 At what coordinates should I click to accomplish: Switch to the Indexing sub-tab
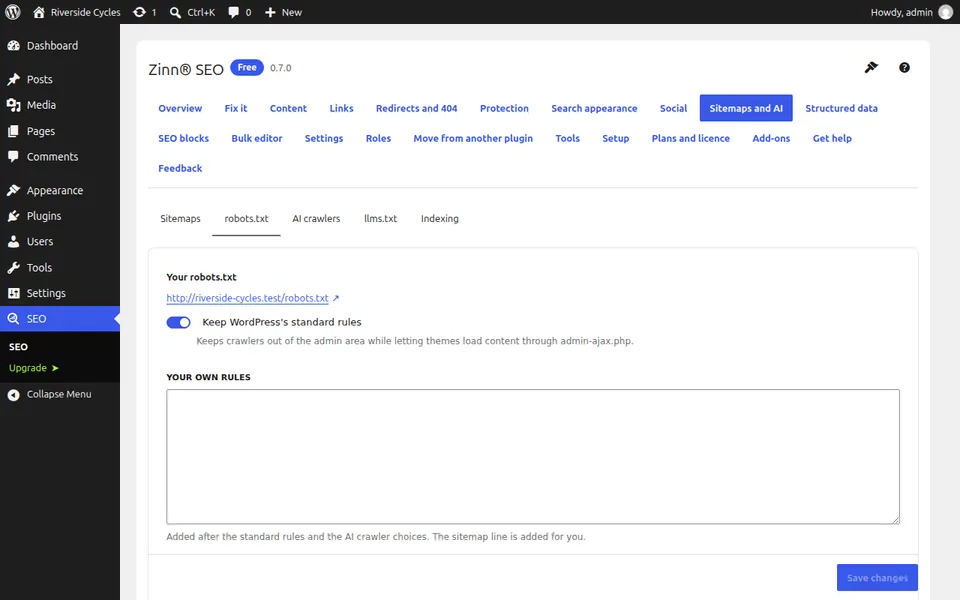point(440,219)
